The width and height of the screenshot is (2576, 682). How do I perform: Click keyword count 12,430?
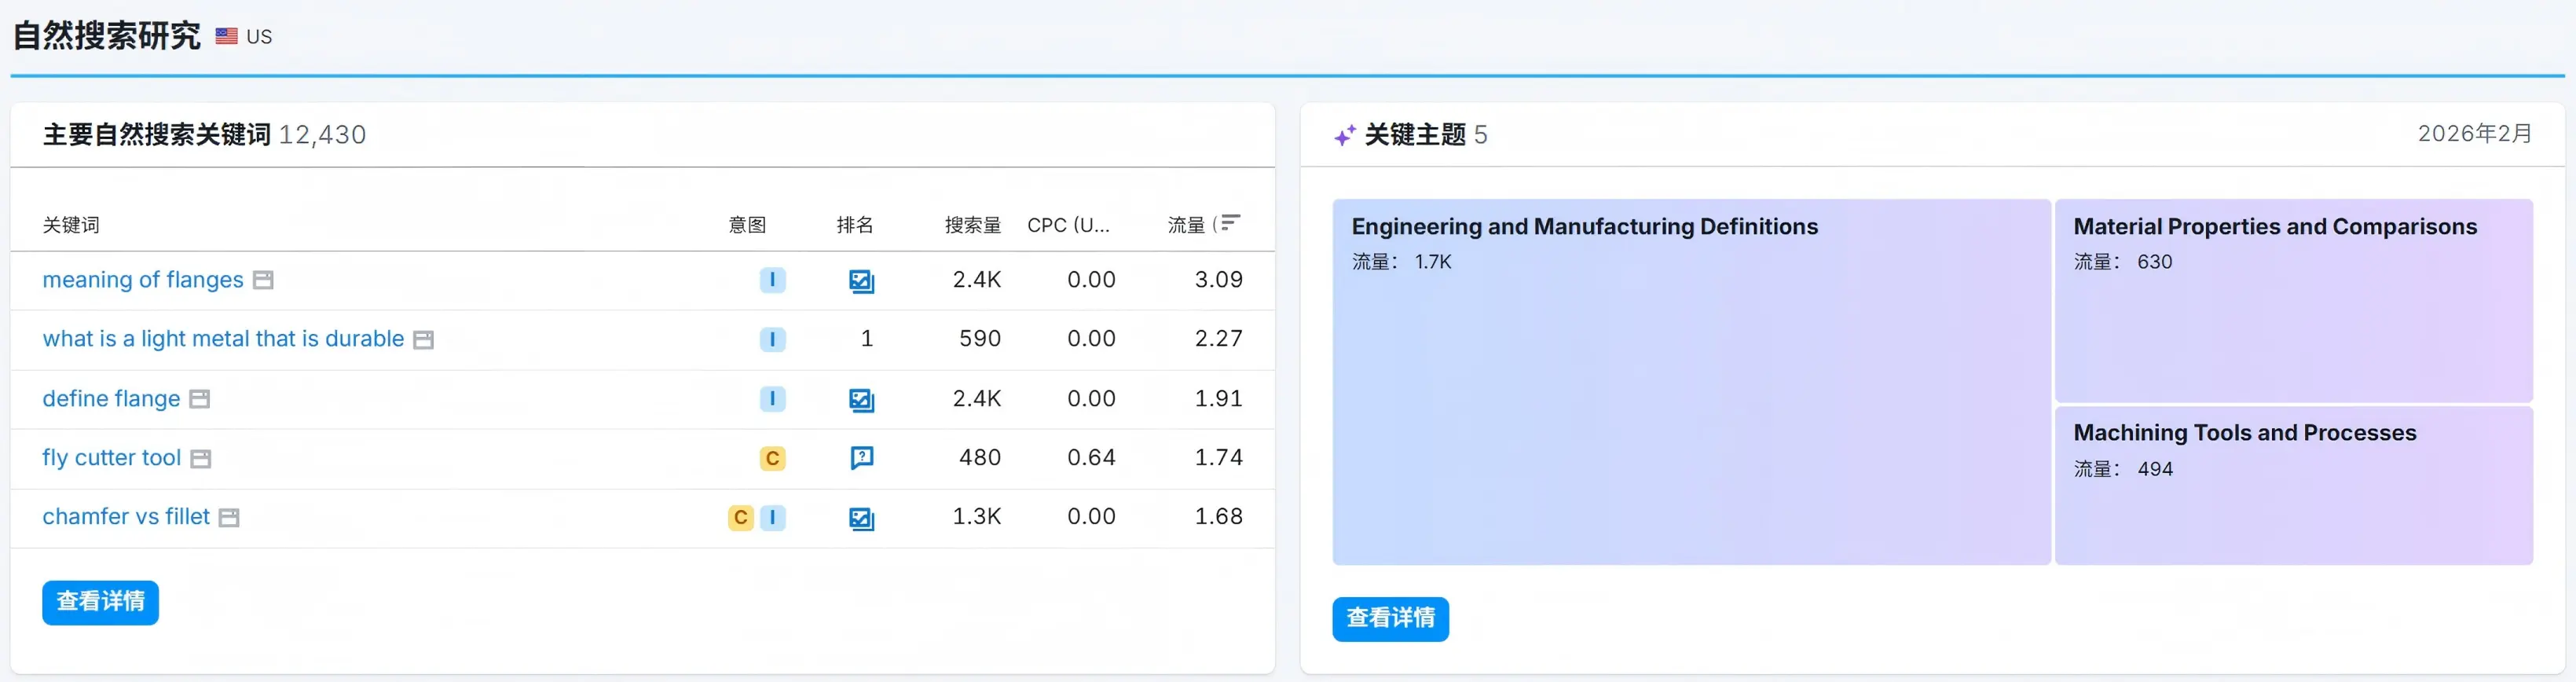pos(322,135)
